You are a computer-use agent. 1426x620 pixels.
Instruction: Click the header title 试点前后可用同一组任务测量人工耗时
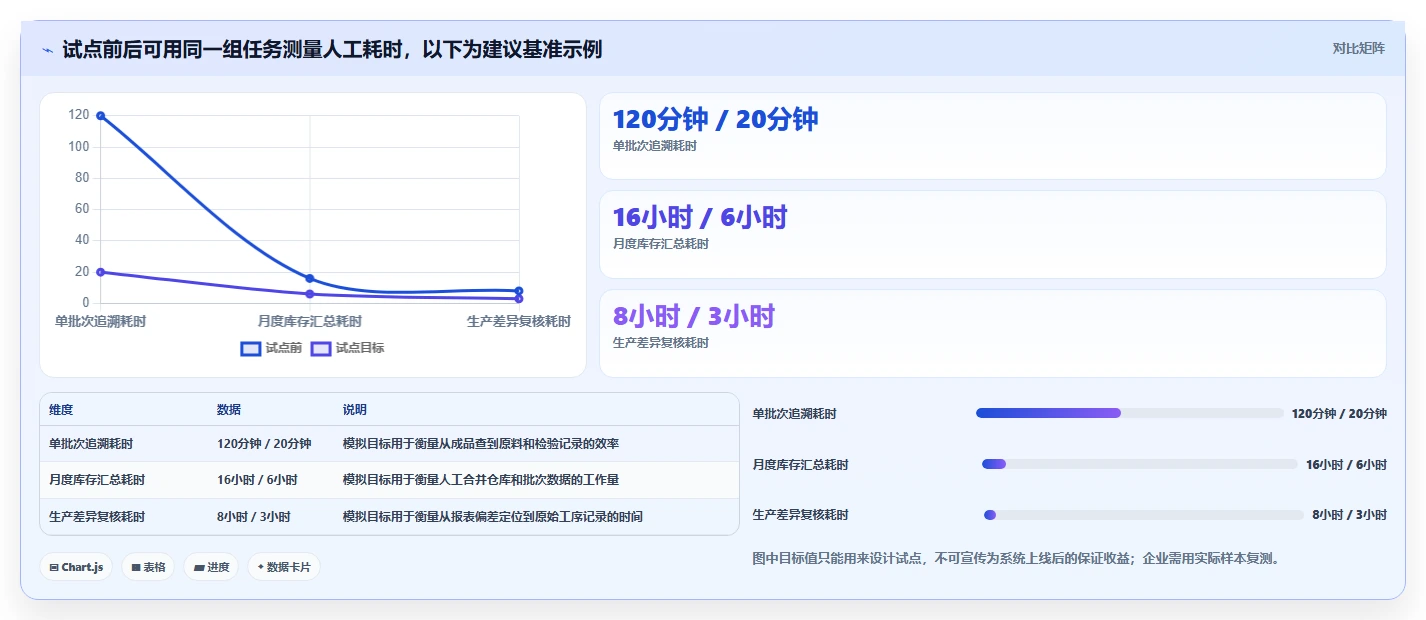click(x=332, y=49)
